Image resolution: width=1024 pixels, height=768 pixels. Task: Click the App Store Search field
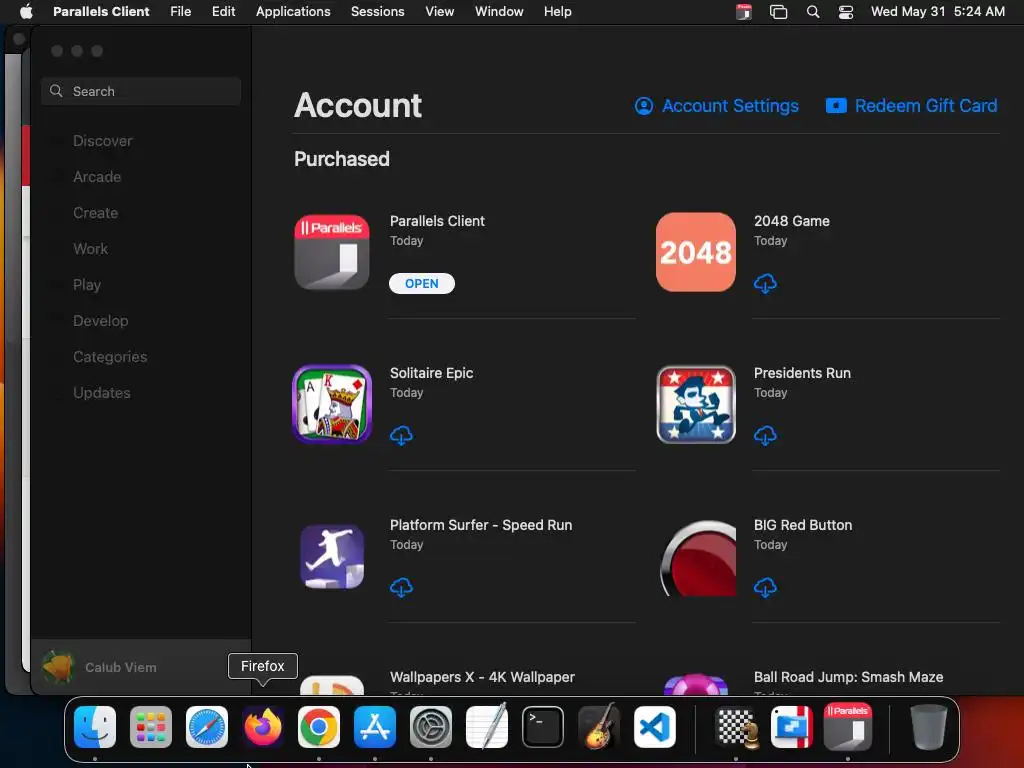(x=141, y=91)
